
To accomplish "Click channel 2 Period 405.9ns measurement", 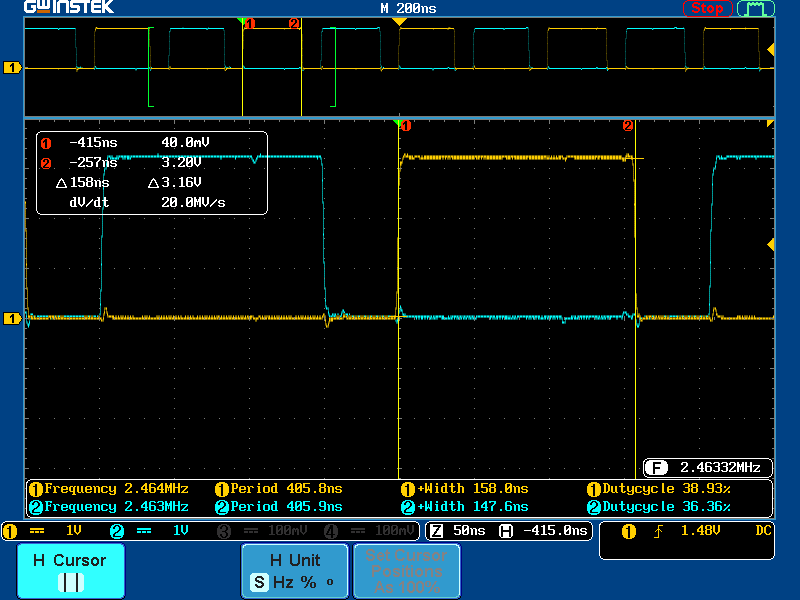I will point(279,507).
